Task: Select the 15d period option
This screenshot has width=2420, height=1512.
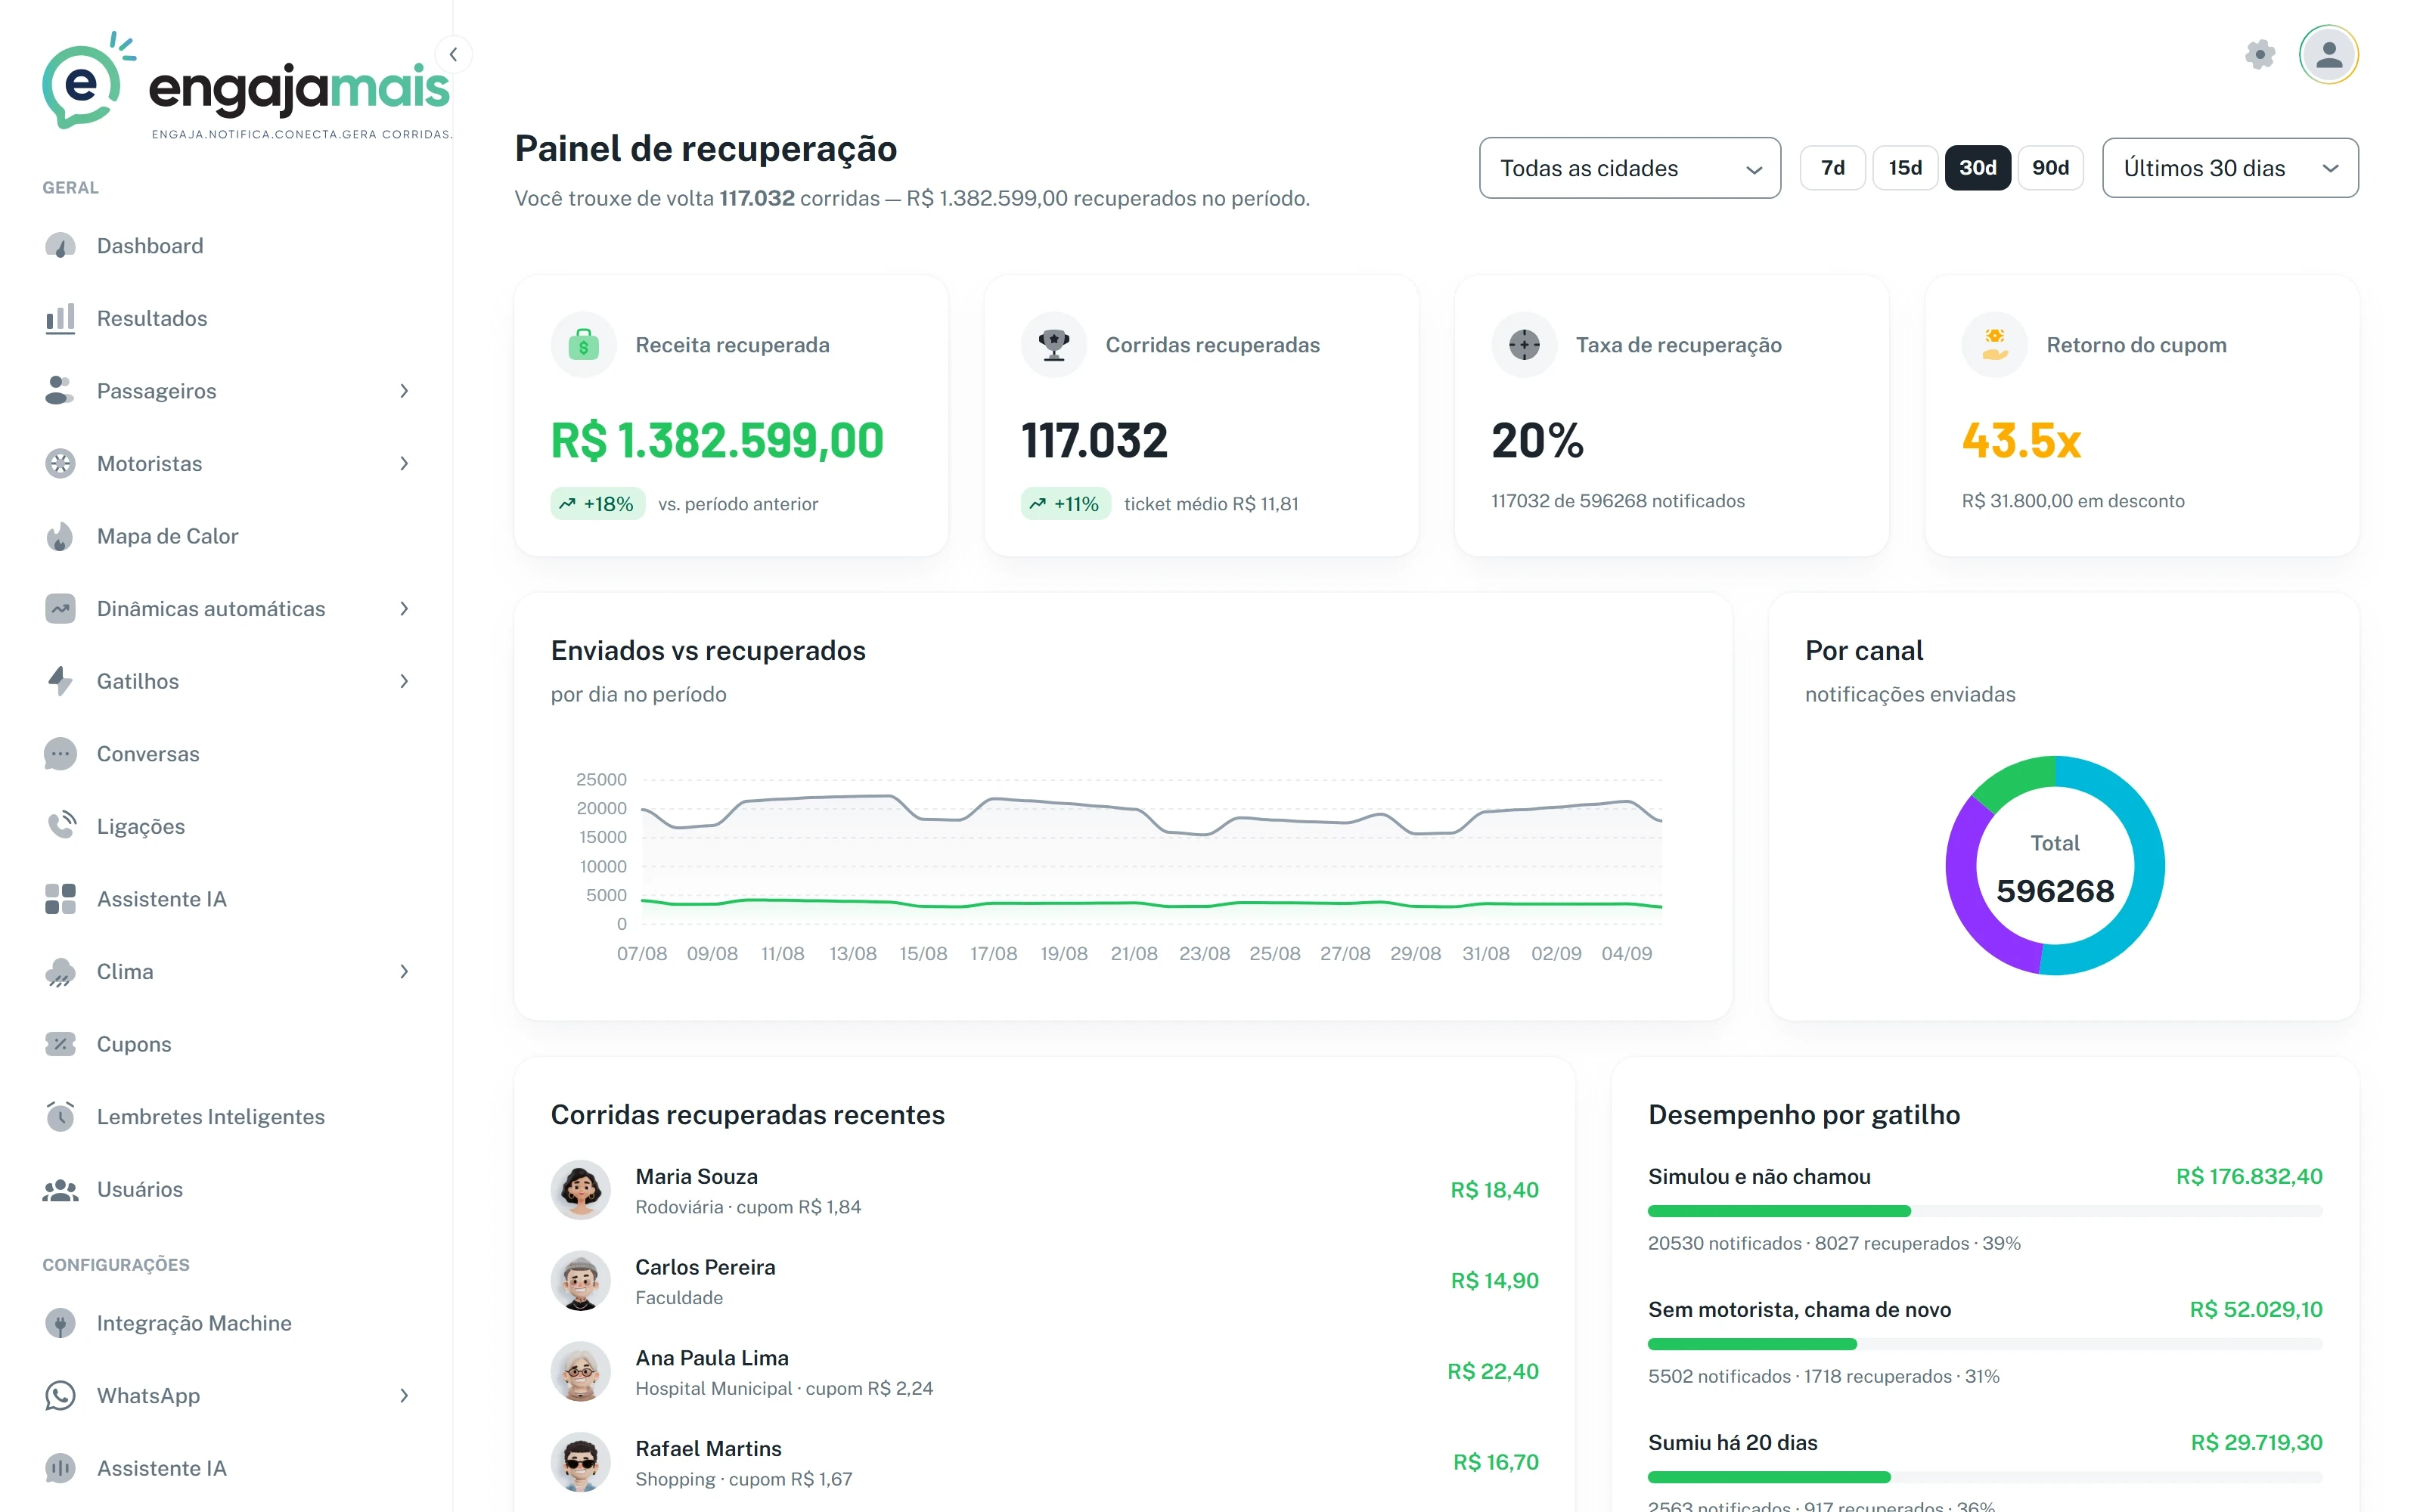Action: point(1905,168)
